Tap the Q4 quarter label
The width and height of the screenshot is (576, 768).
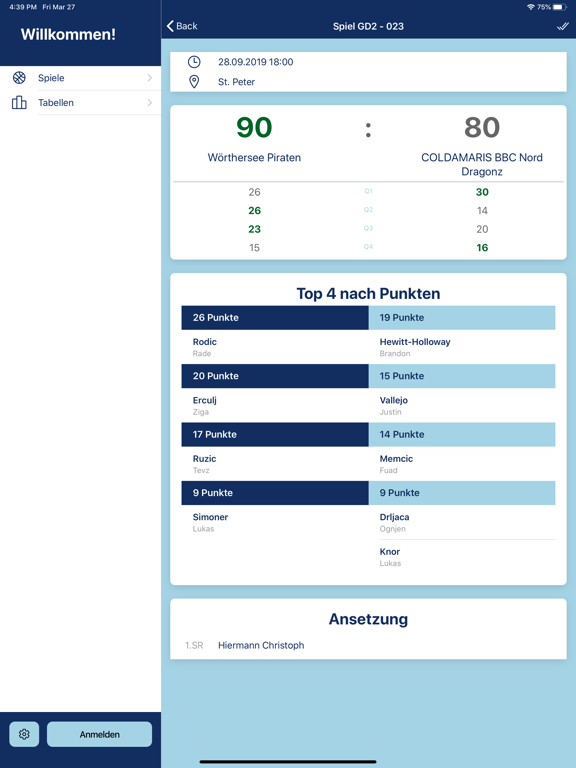coord(368,247)
